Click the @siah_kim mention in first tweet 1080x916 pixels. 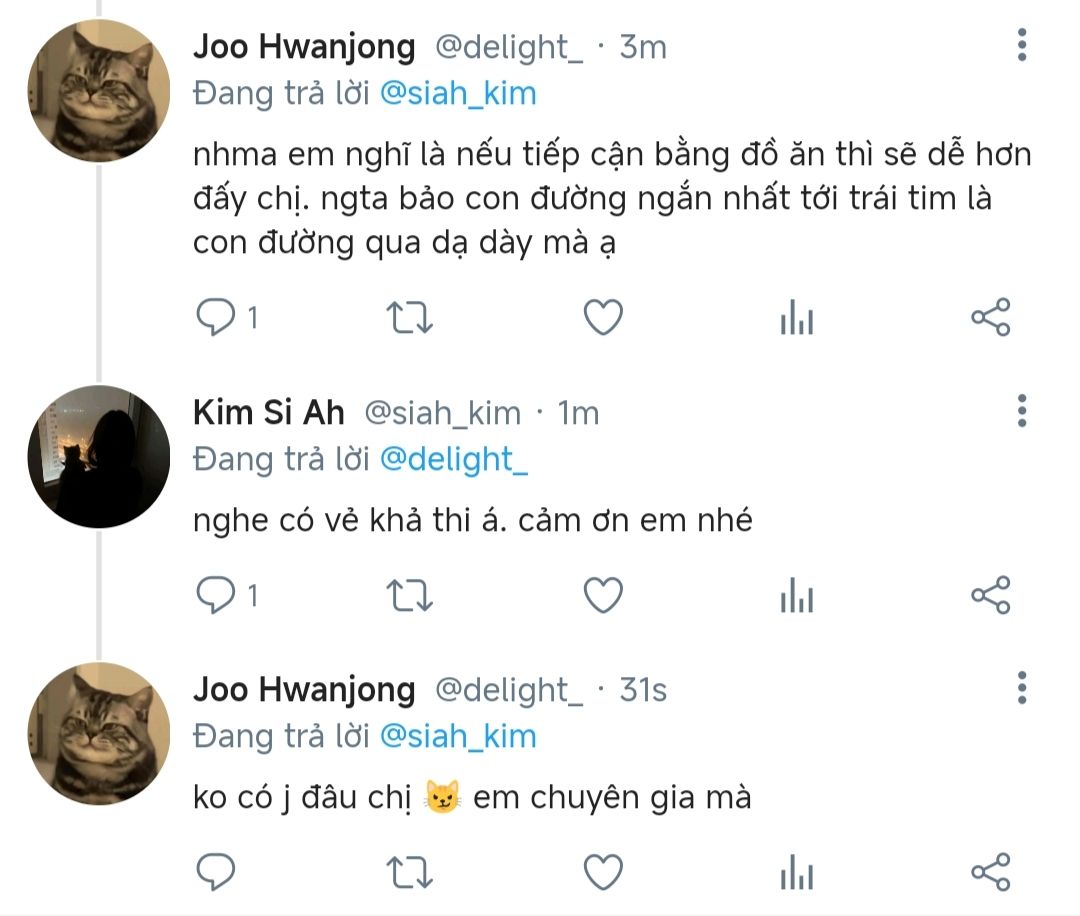click(458, 94)
